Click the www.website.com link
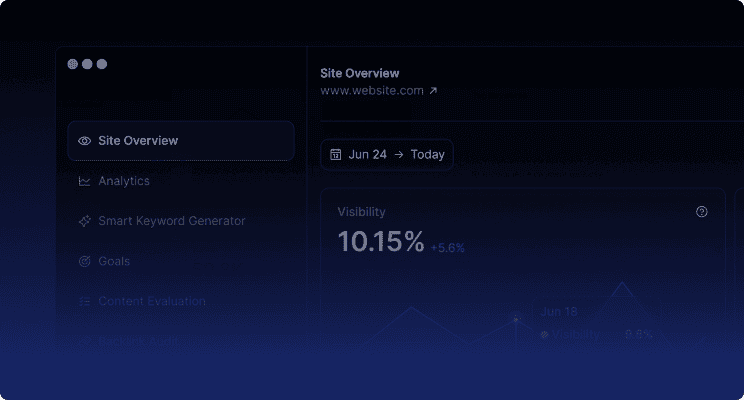The width and height of the screenshot is (744, 400). click(x=370, y=91)
